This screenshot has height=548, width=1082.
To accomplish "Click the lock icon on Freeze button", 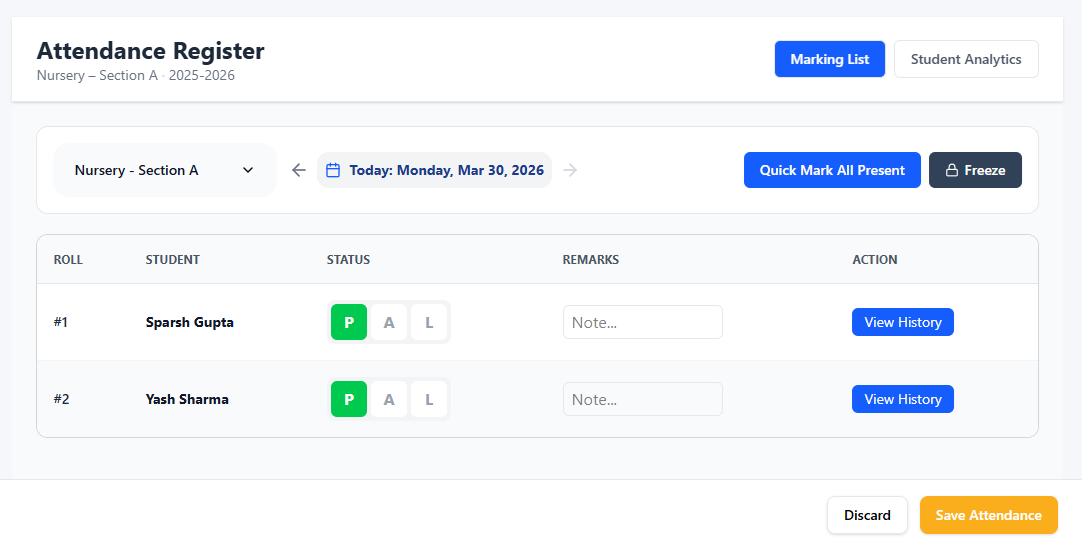I will point(952,170).
